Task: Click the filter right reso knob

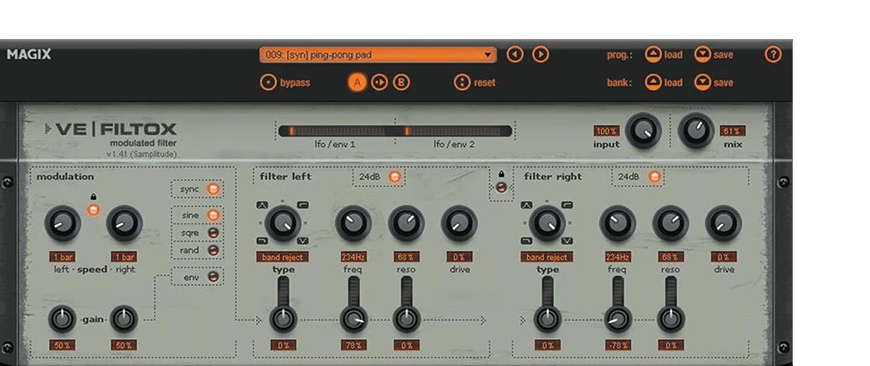Action: click(x=670, y=223)
